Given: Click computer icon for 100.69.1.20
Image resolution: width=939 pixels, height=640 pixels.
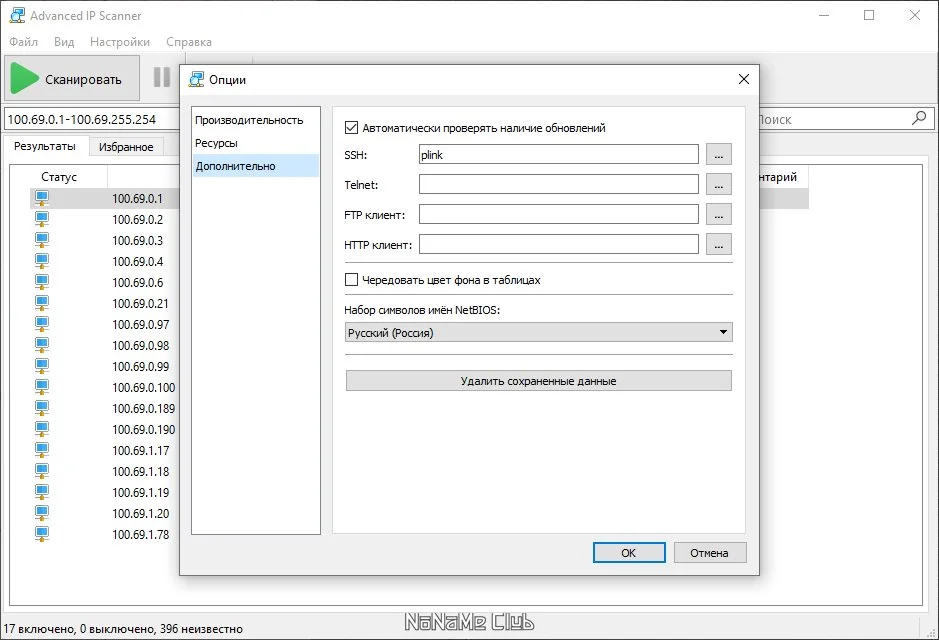Looking at the screenshot, I should 42,512.
